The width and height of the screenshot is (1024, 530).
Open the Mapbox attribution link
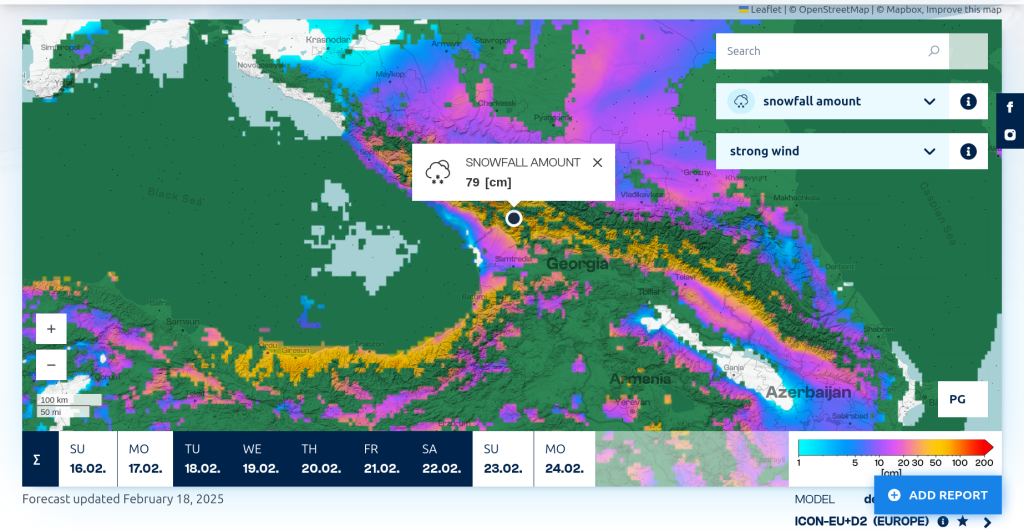coord(903,9)
